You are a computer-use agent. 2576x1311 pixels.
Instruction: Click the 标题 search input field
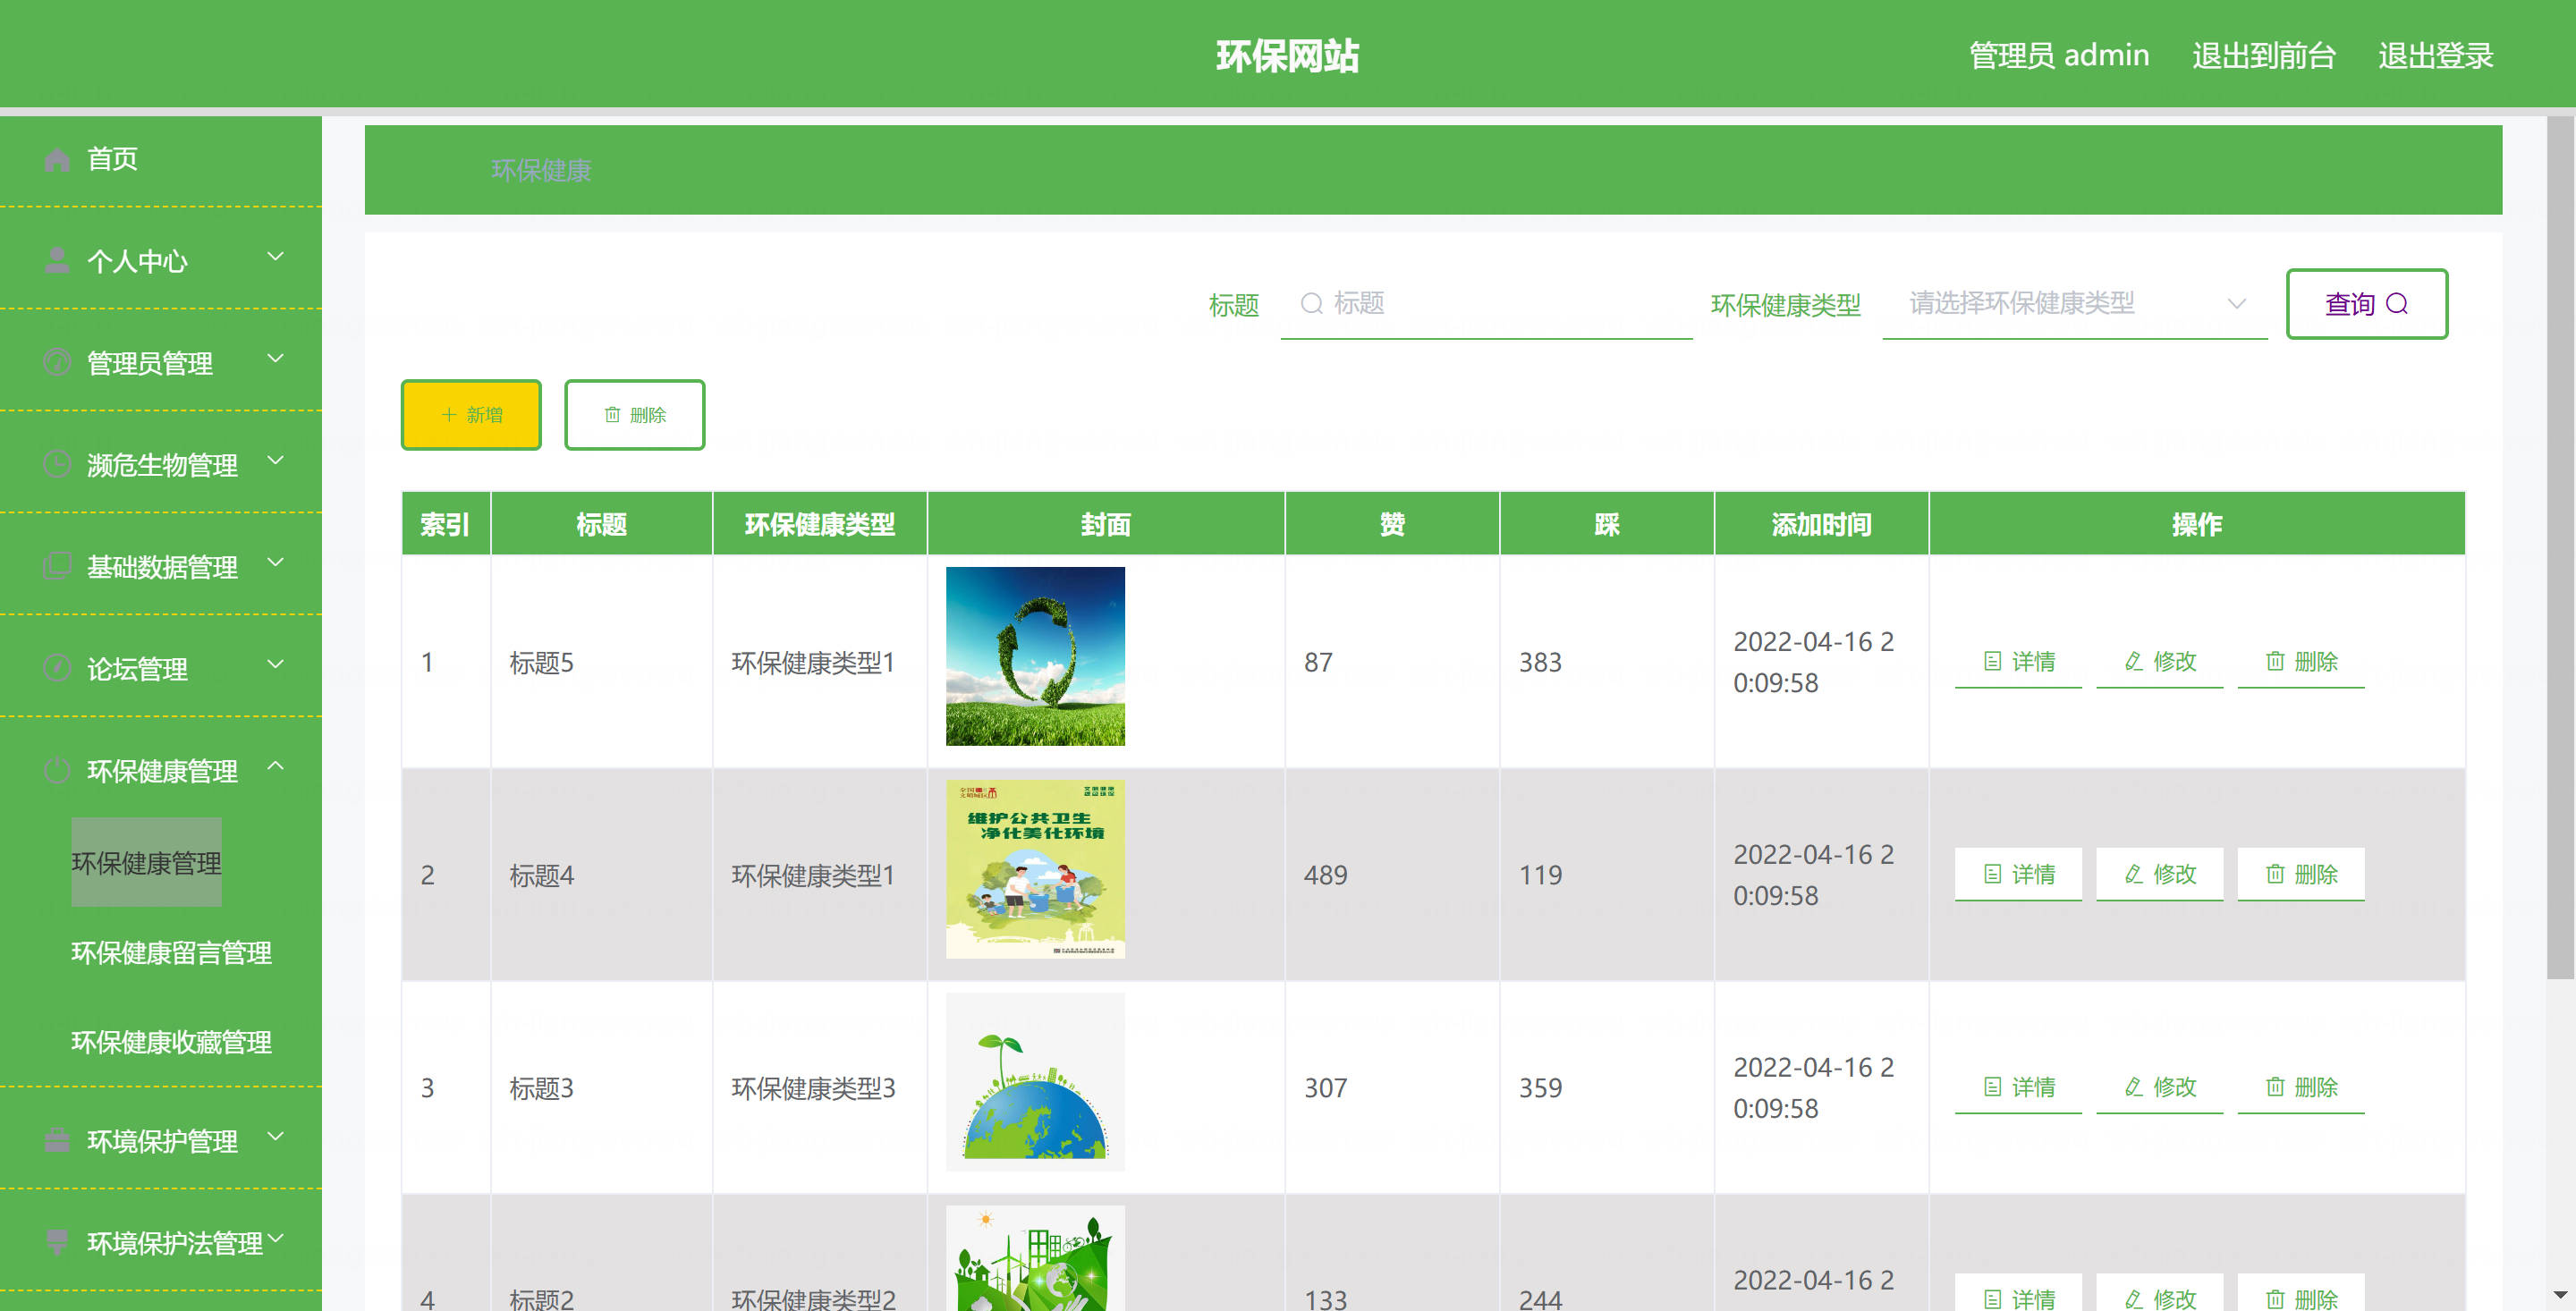pyautogui.click(x=1487, y=303)
